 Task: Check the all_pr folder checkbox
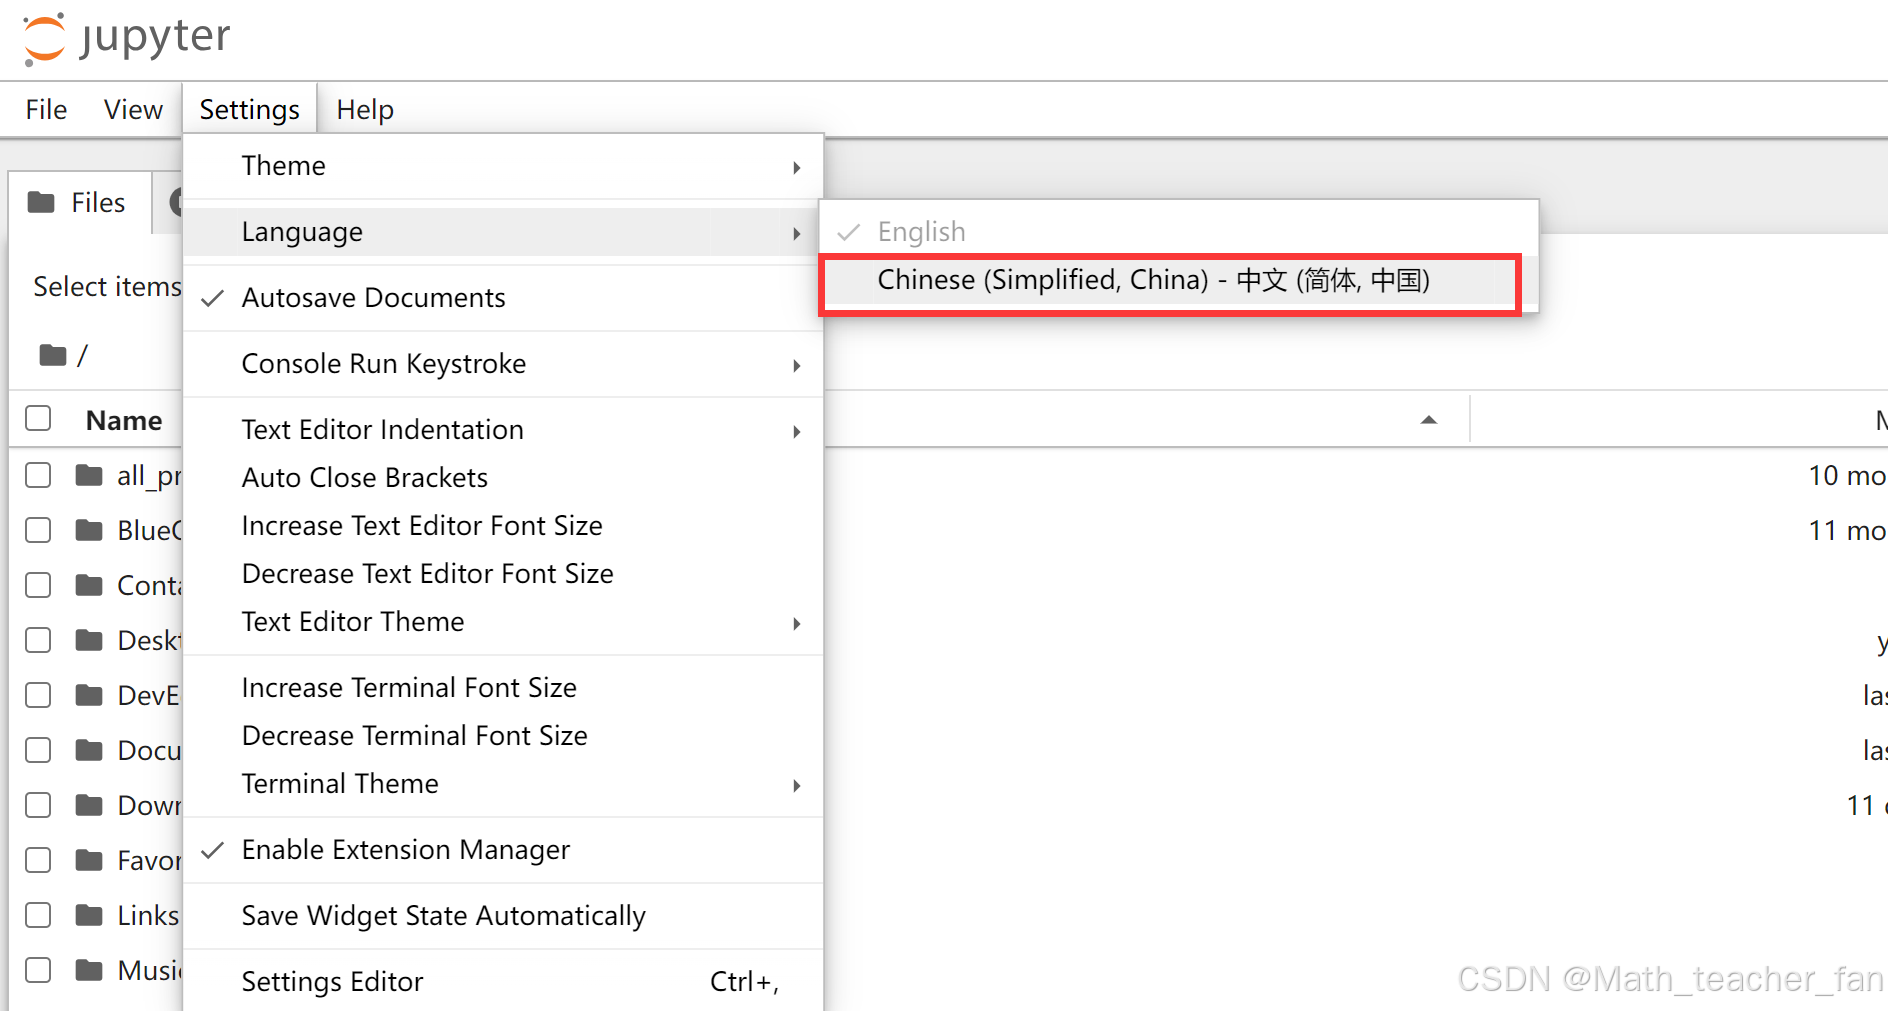point(38,475)
